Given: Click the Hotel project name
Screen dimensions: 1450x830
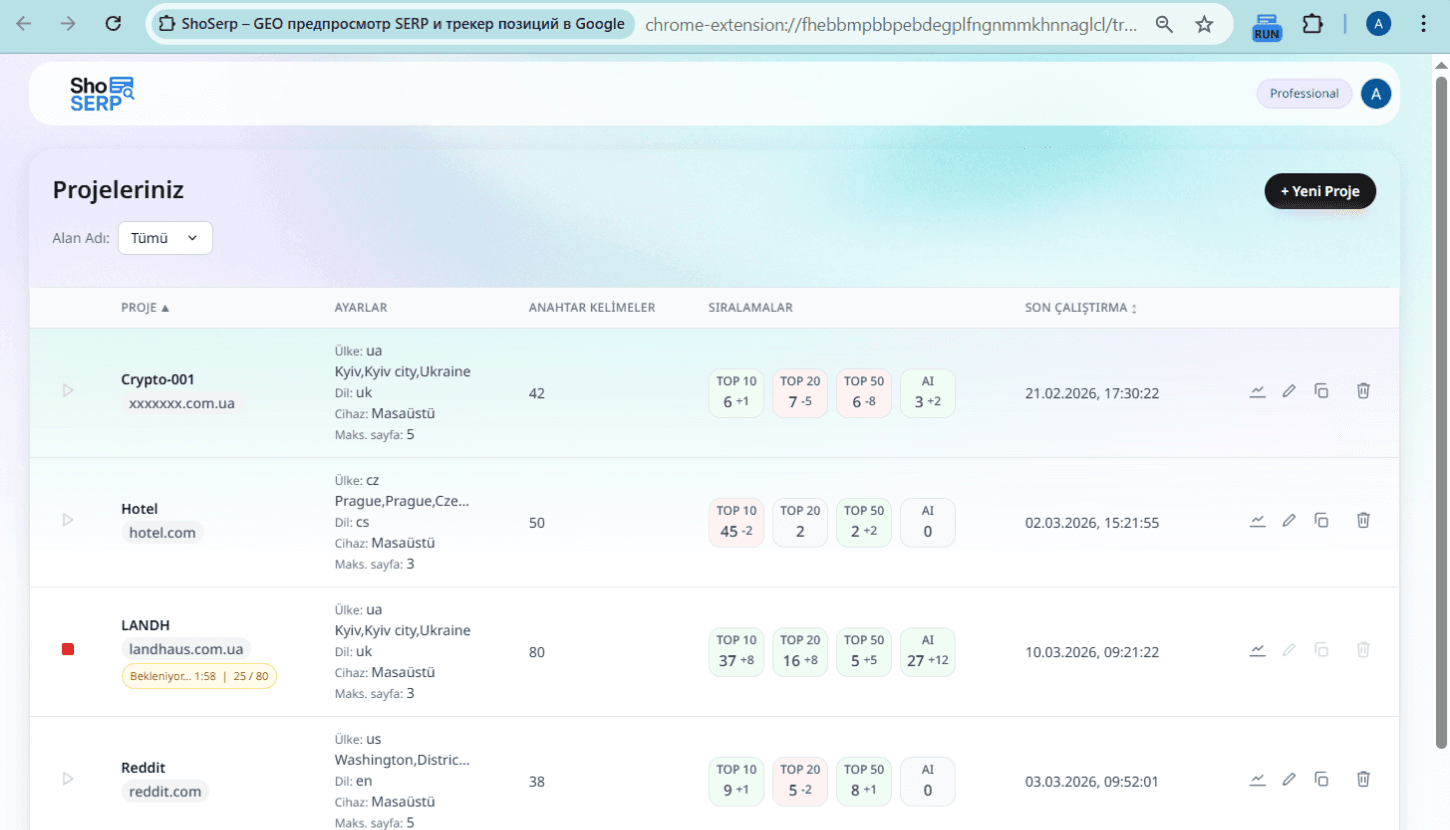Looking at the screenshot, I should coord(140,509).
